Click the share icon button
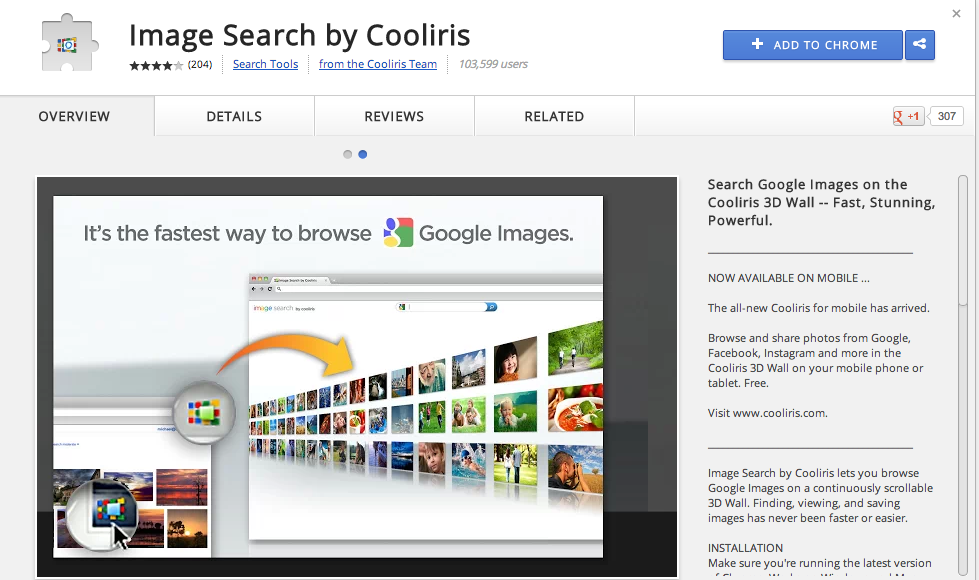The height and width of the screenshot is (580, 979). [920, 45]
